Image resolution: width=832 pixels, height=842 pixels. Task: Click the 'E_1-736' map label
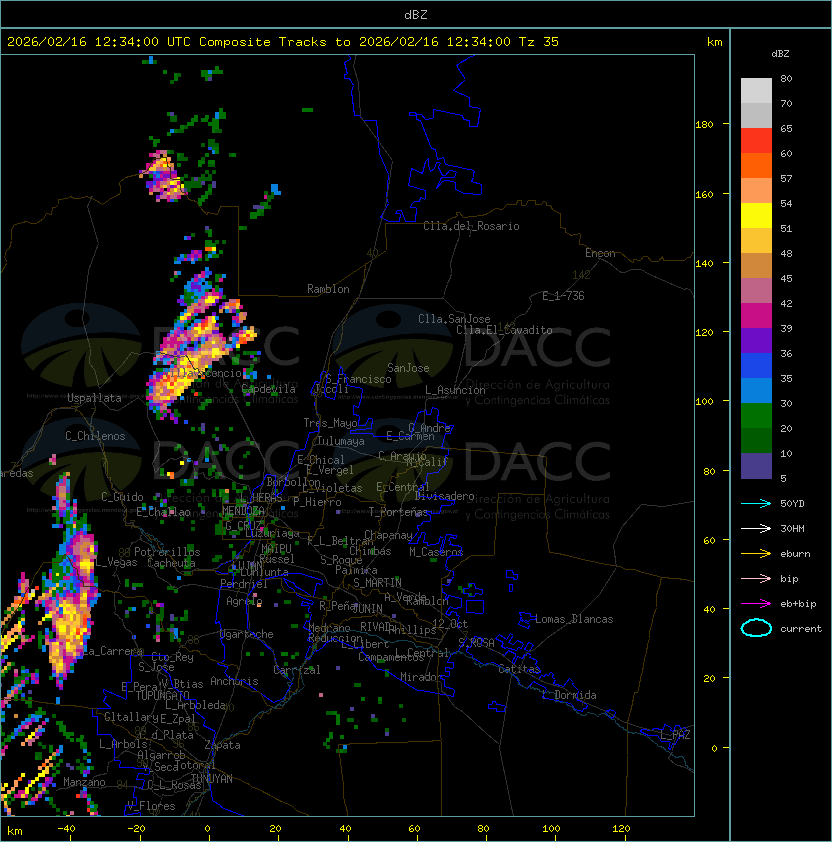[563, 296]
